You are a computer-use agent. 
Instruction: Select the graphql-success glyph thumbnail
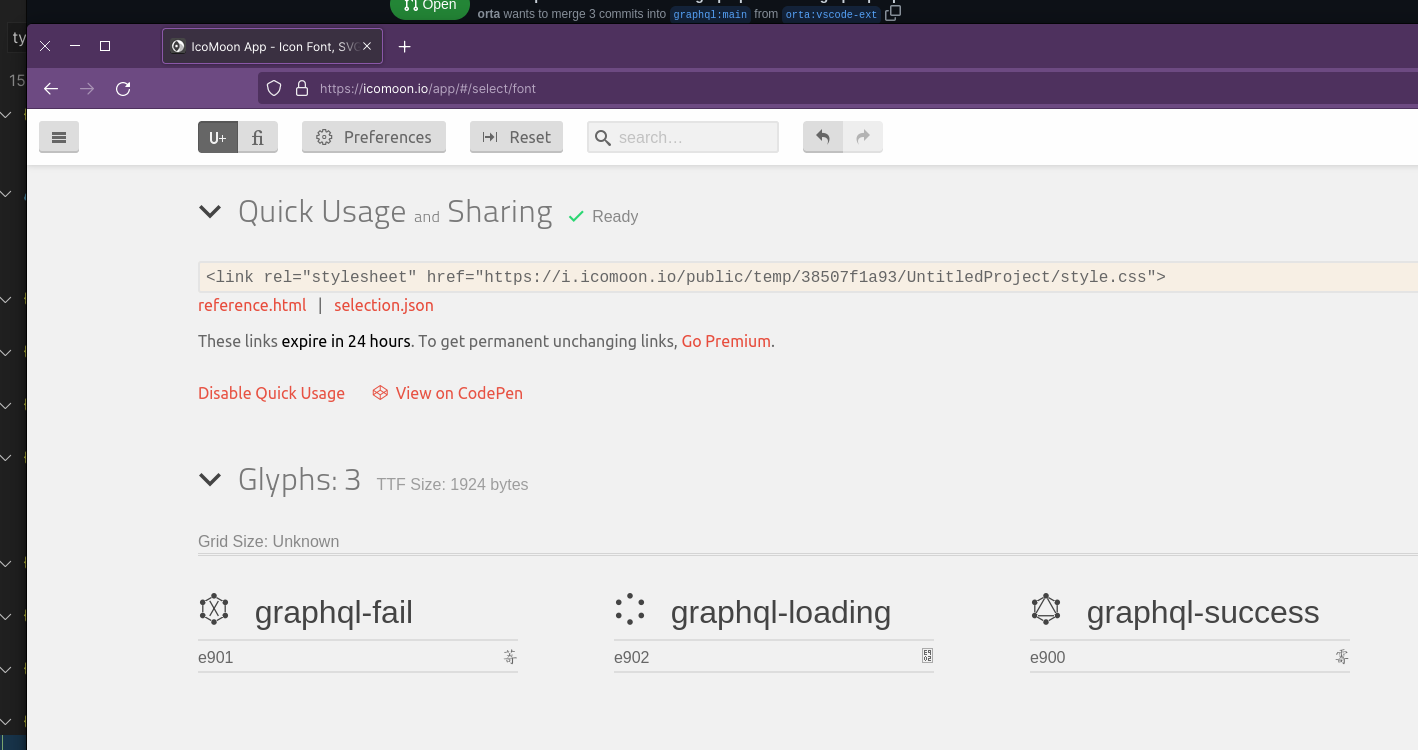pyautogui.click(x=1046, y=608)
